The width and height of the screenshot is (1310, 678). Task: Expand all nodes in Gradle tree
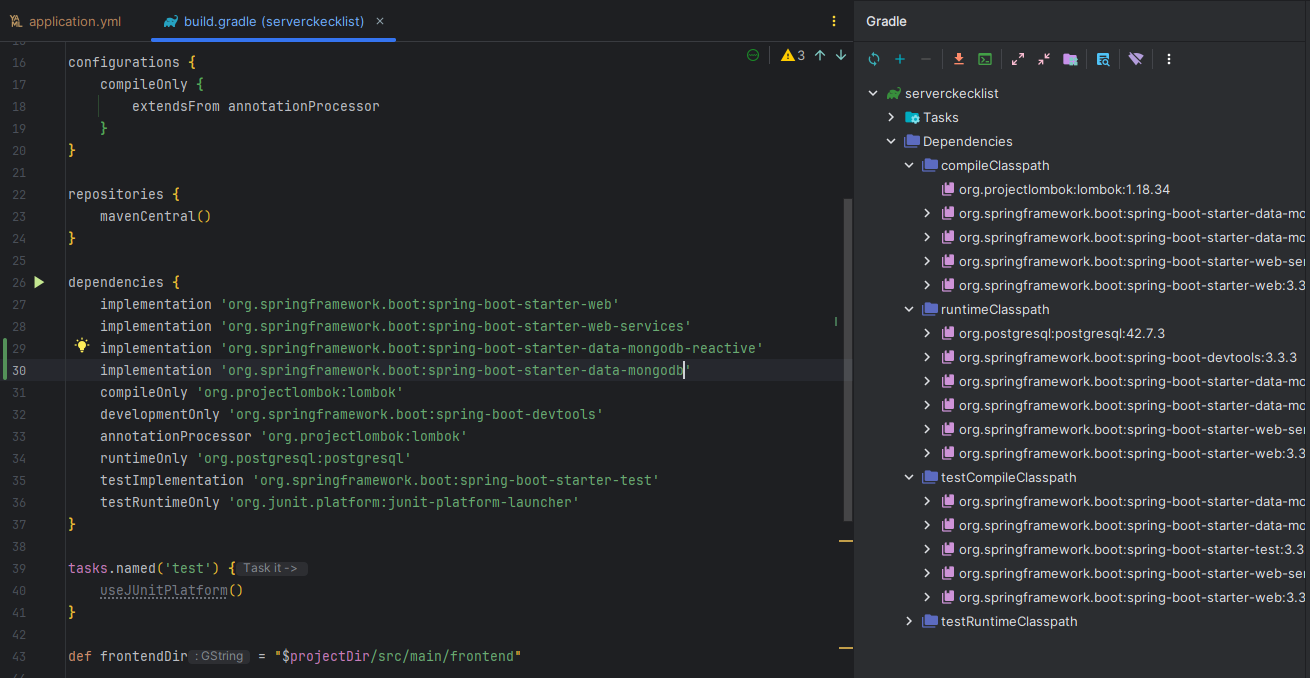point(1018,59)
